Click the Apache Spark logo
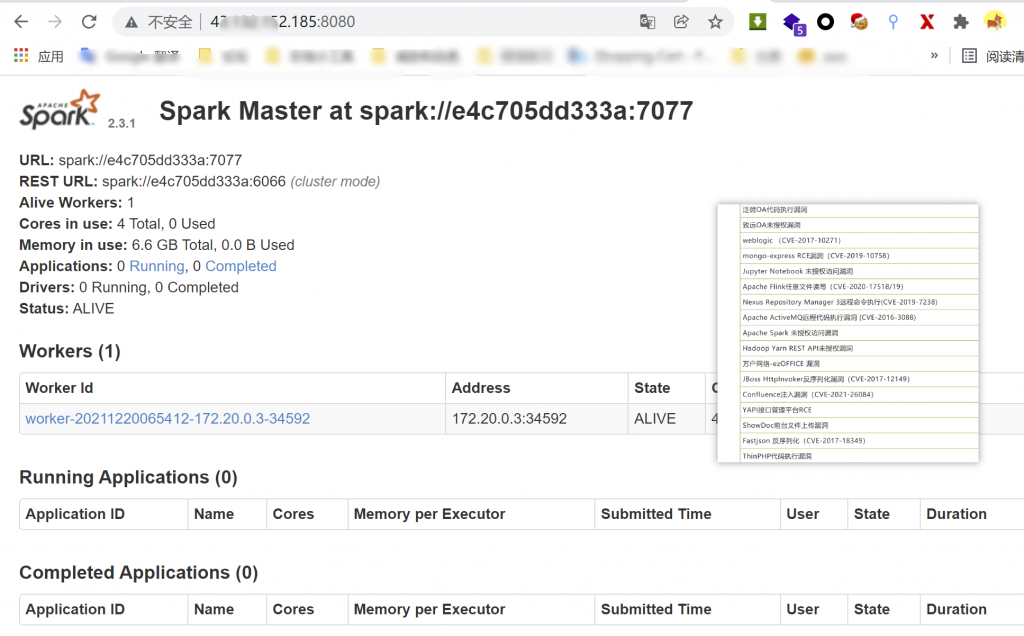The height and width of the screenshot is (636, 1024). (59, 109)
